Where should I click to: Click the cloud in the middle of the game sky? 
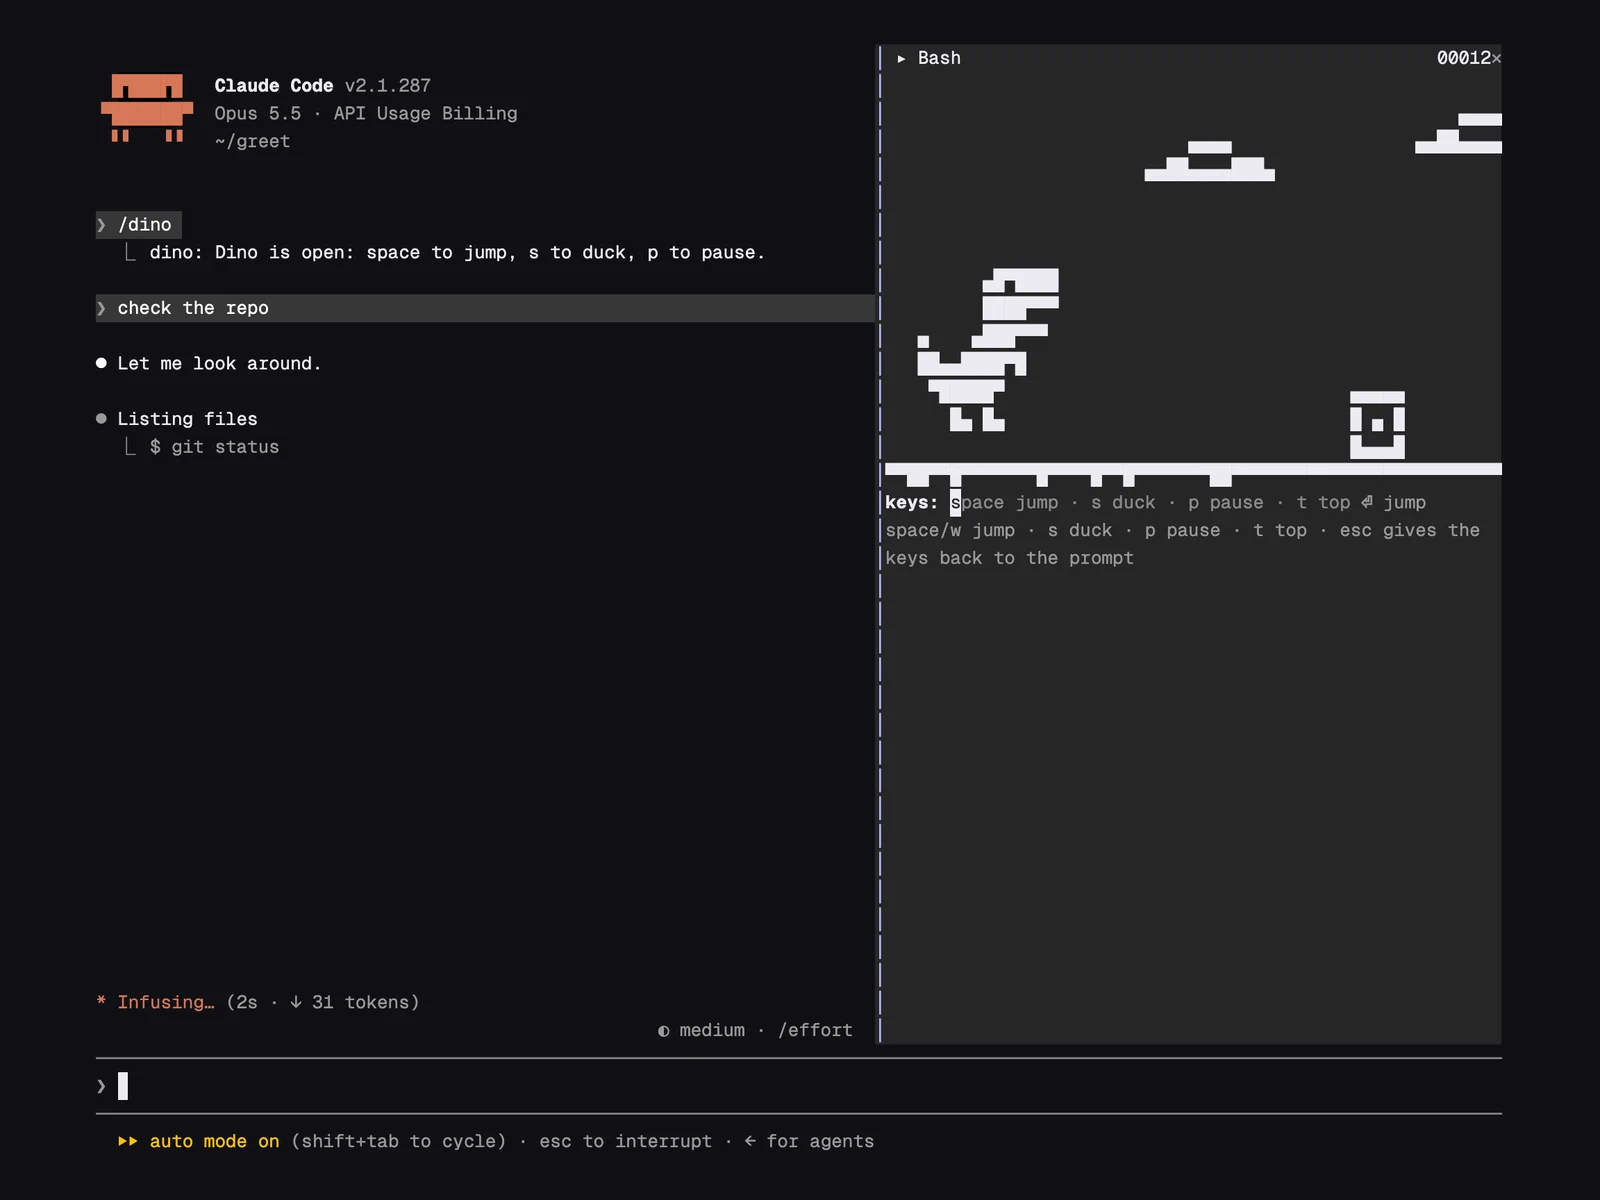point(1209,161)
